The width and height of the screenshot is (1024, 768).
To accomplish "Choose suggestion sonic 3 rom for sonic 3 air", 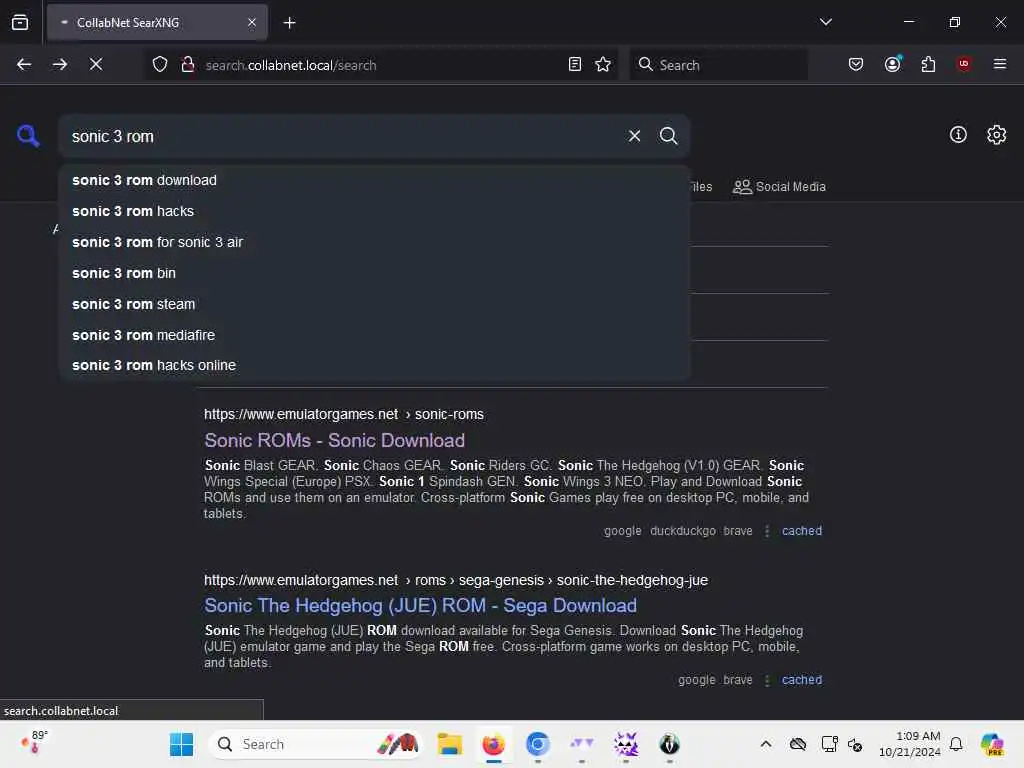I will [374, 242].
